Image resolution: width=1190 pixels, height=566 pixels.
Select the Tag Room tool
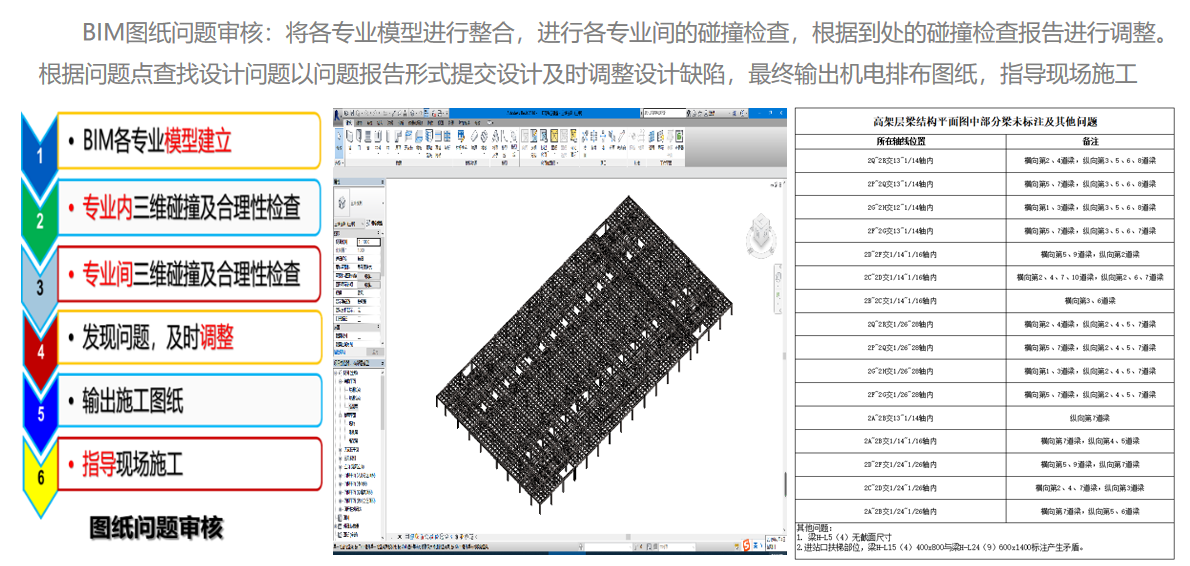click(x=543, y=141)
